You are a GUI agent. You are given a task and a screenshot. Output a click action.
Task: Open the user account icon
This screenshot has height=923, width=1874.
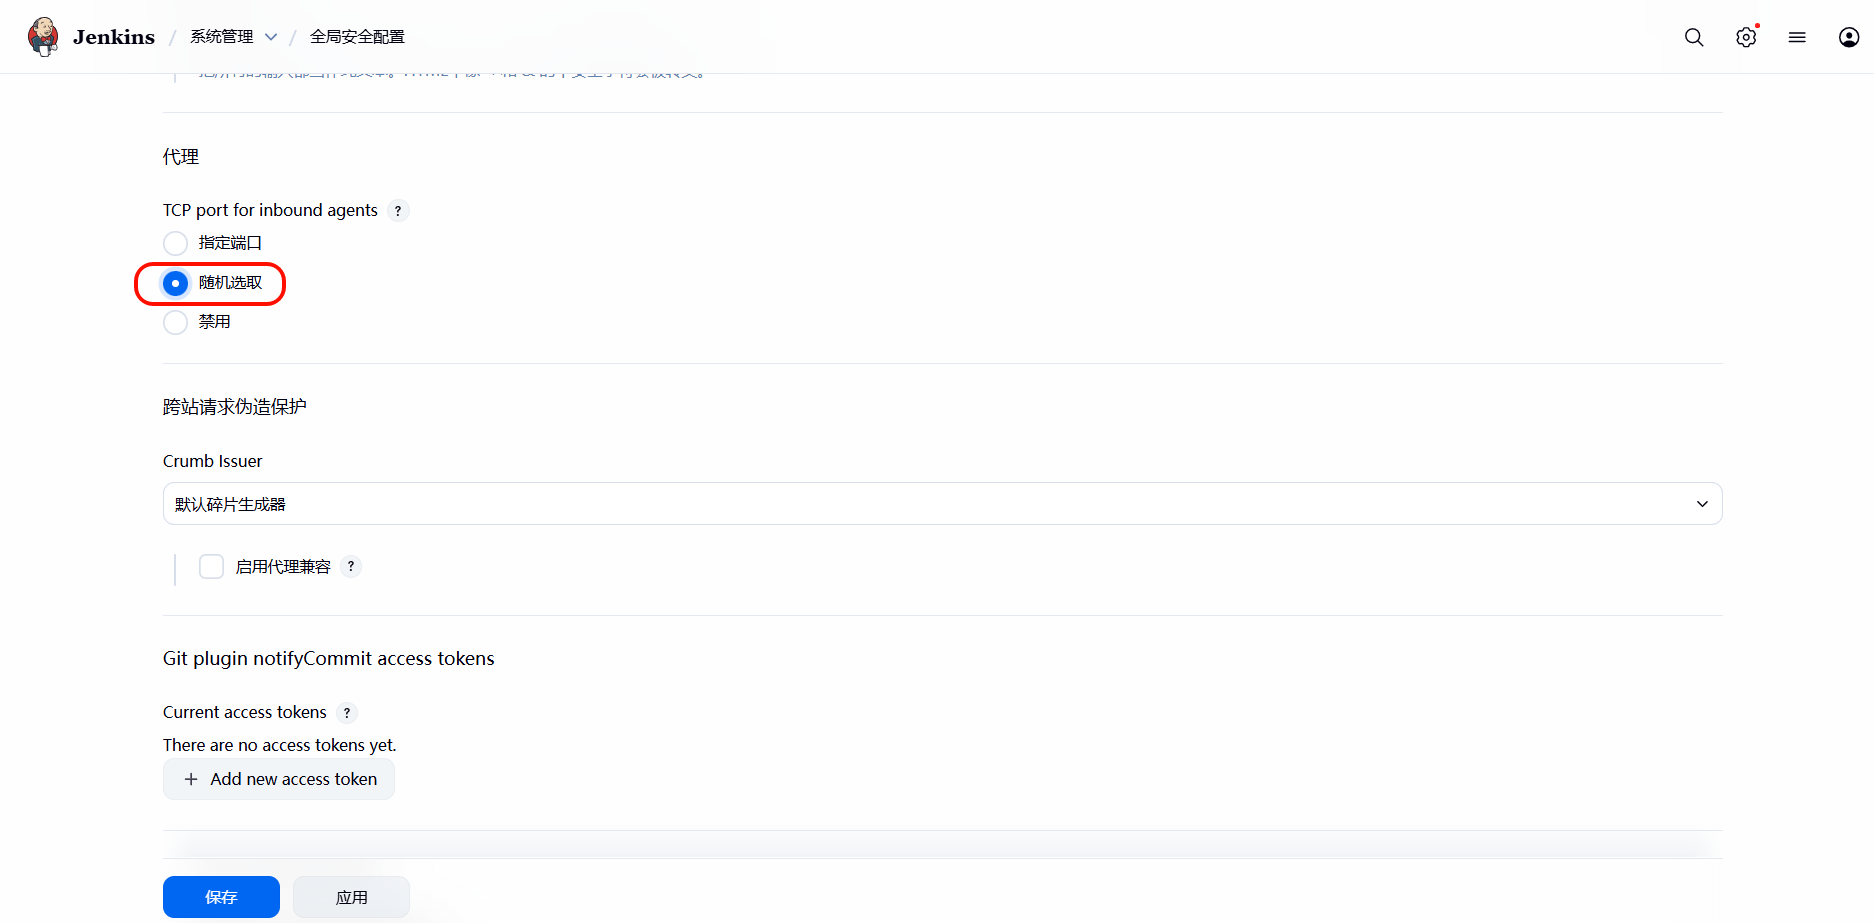coord(1848,37)
